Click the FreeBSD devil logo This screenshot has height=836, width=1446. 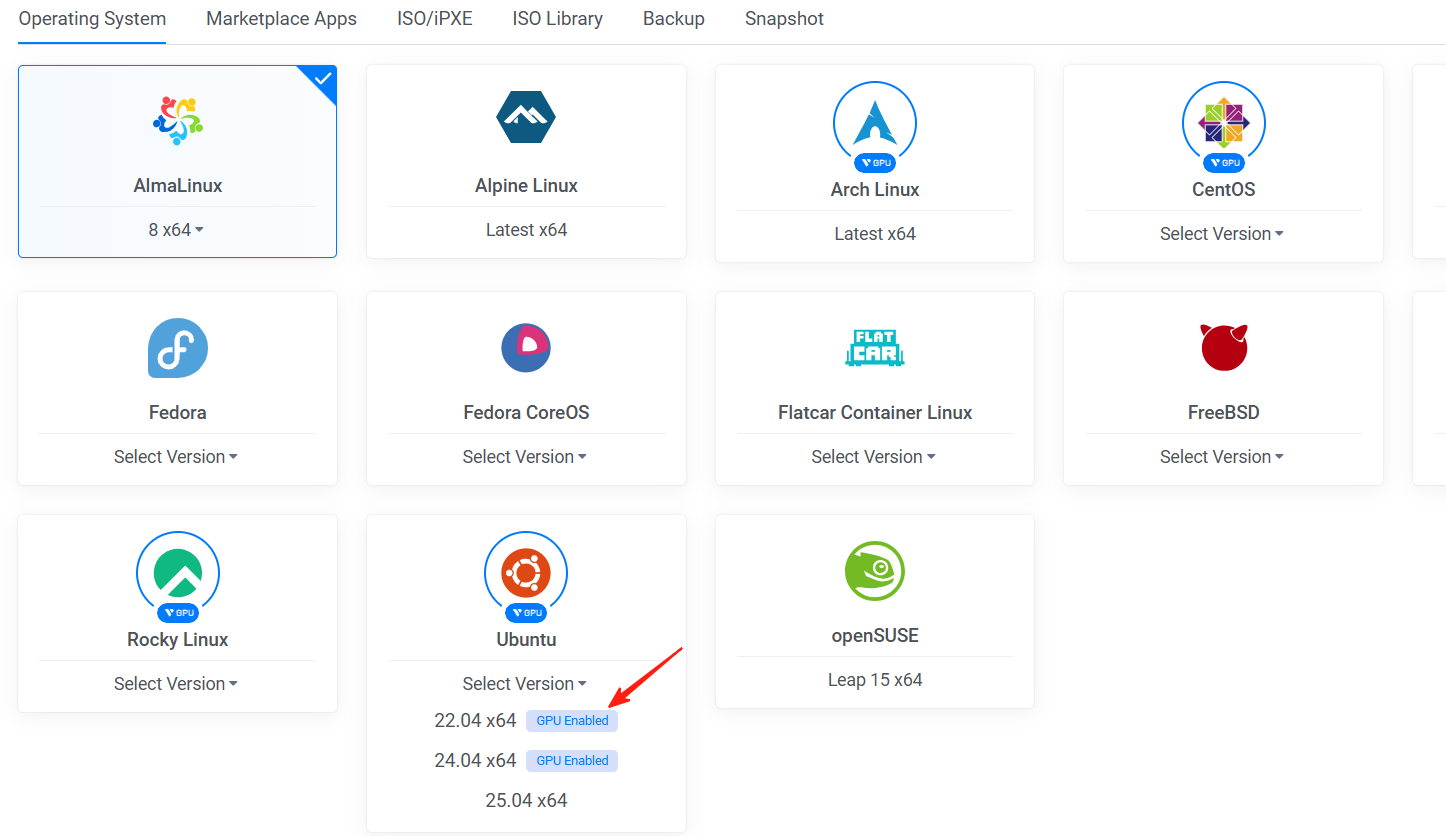pos(1222,348)
